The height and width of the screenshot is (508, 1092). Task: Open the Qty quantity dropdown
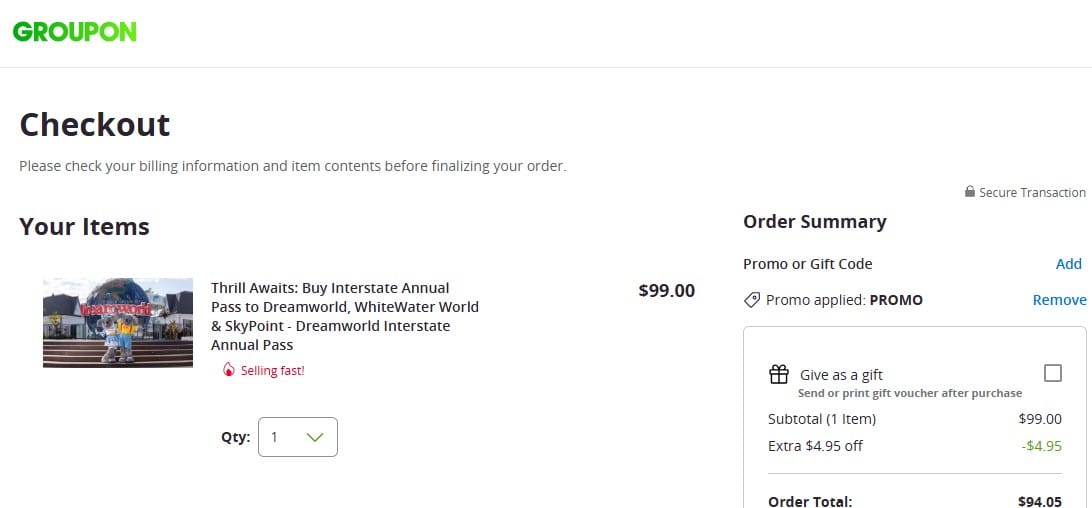[298, 437]
